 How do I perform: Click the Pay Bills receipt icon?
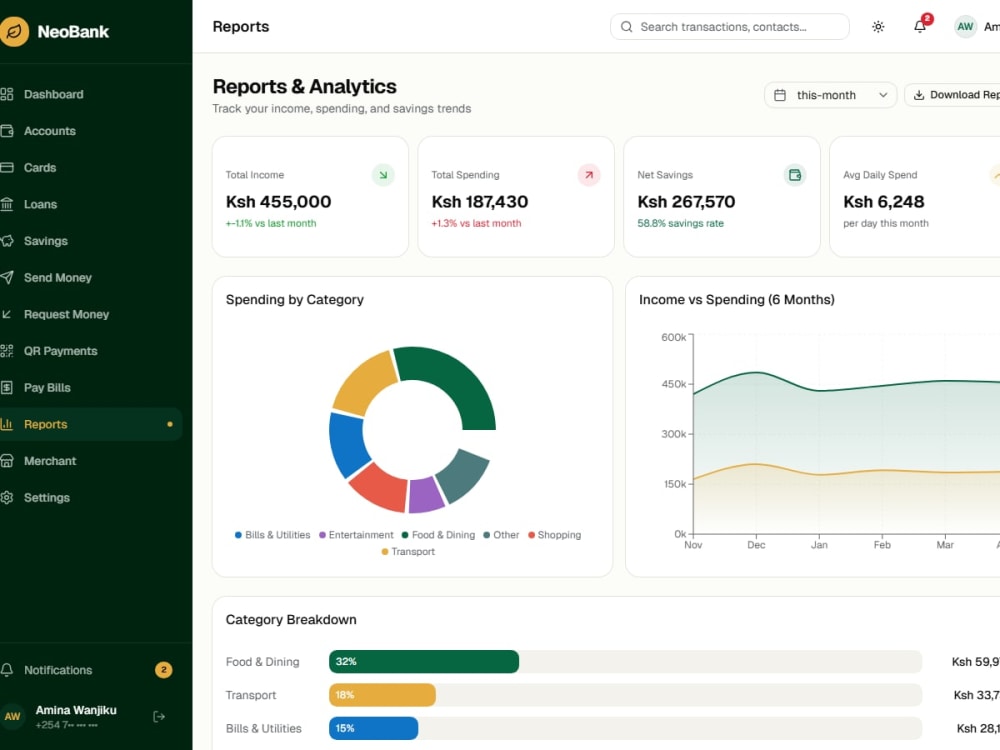pos(6,388)
